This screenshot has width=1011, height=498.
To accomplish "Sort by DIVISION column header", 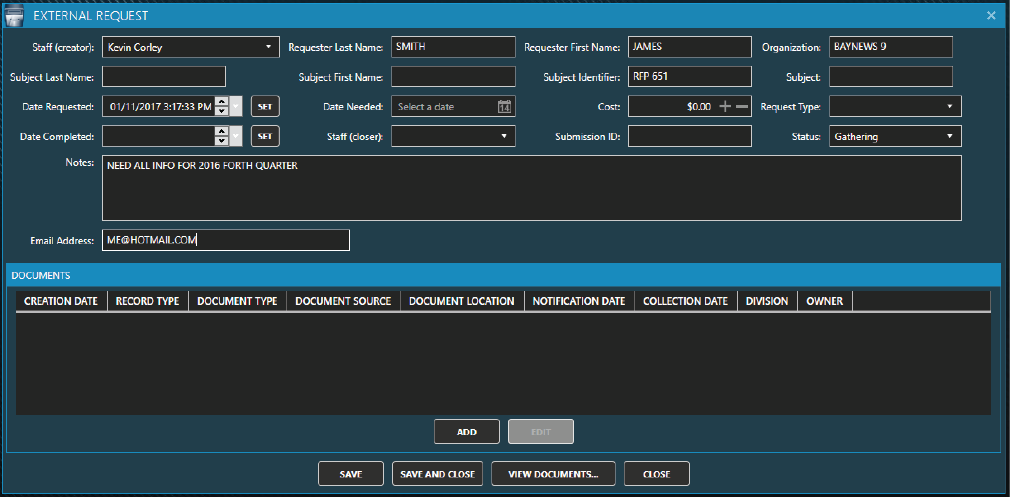I will point(767,301).
